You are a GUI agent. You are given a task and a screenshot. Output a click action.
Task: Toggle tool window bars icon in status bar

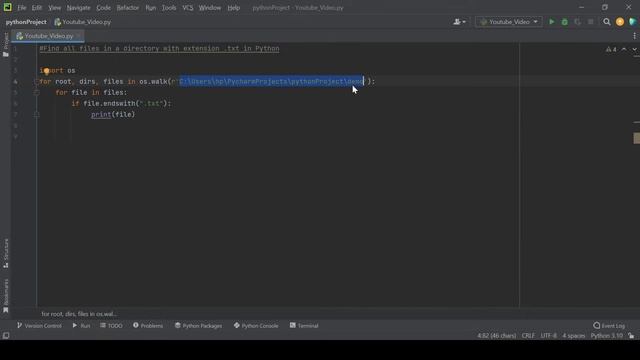coord(6,336)
